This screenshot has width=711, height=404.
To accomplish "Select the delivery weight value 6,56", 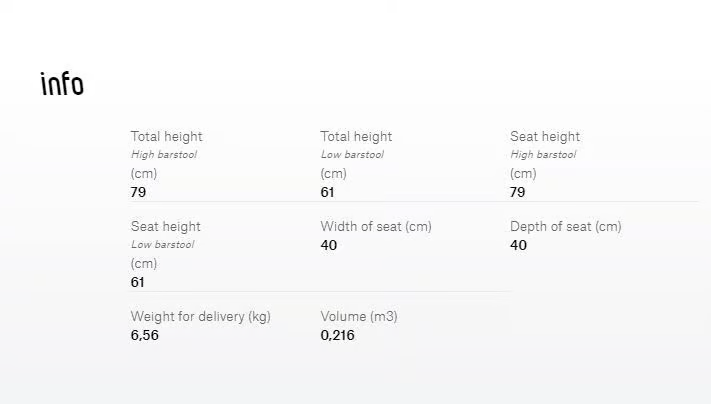I will pyautogui.click(x=145, y=336).
